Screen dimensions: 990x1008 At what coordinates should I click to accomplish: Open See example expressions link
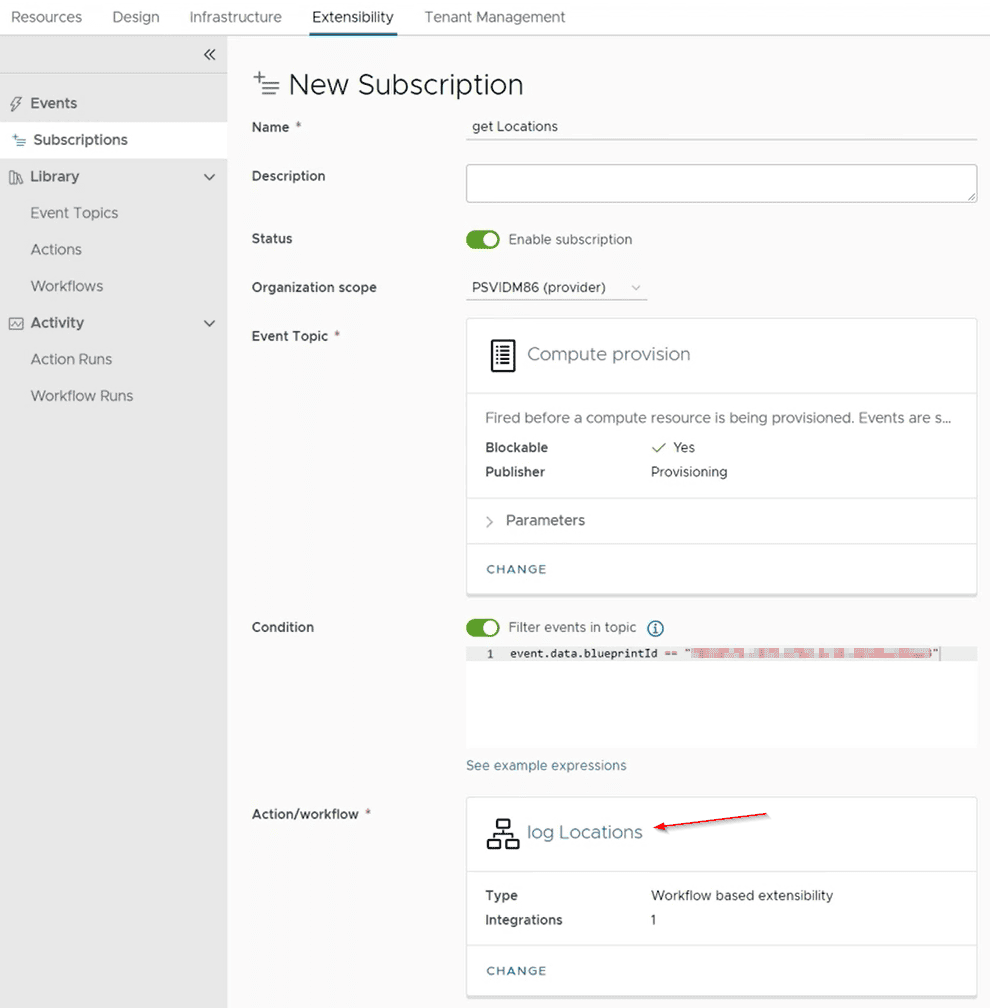pos(546,765)
